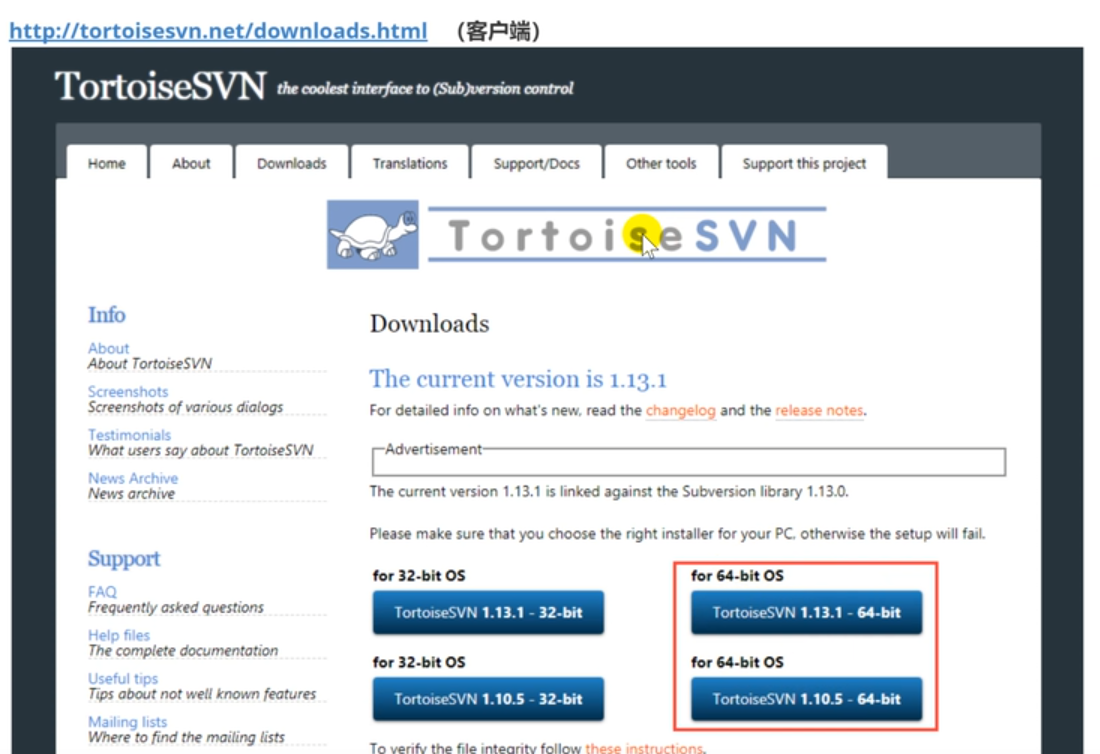Click the TortoiseSVN banner wordmark

click(x=626, y=235)
